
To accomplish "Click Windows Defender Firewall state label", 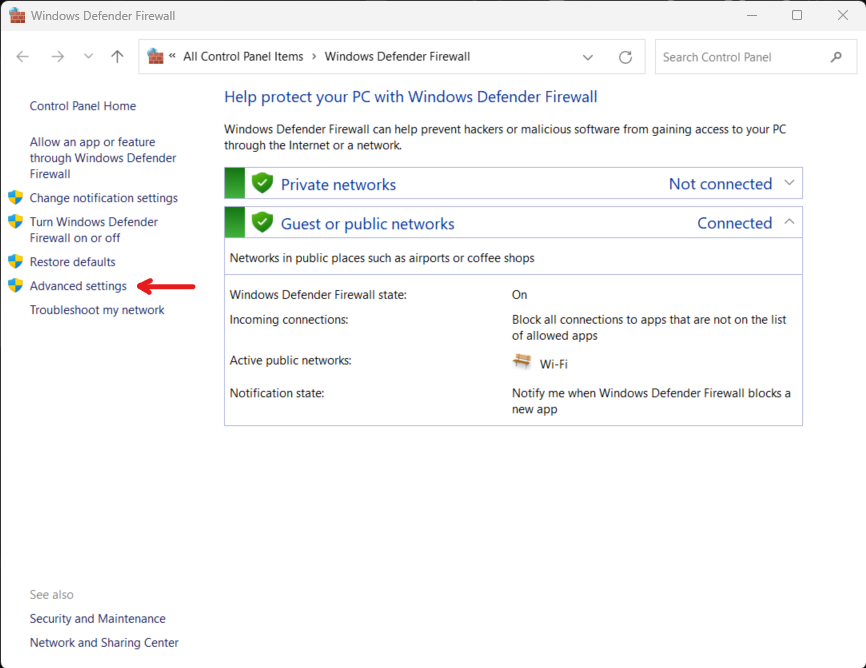I will point(318,295).
